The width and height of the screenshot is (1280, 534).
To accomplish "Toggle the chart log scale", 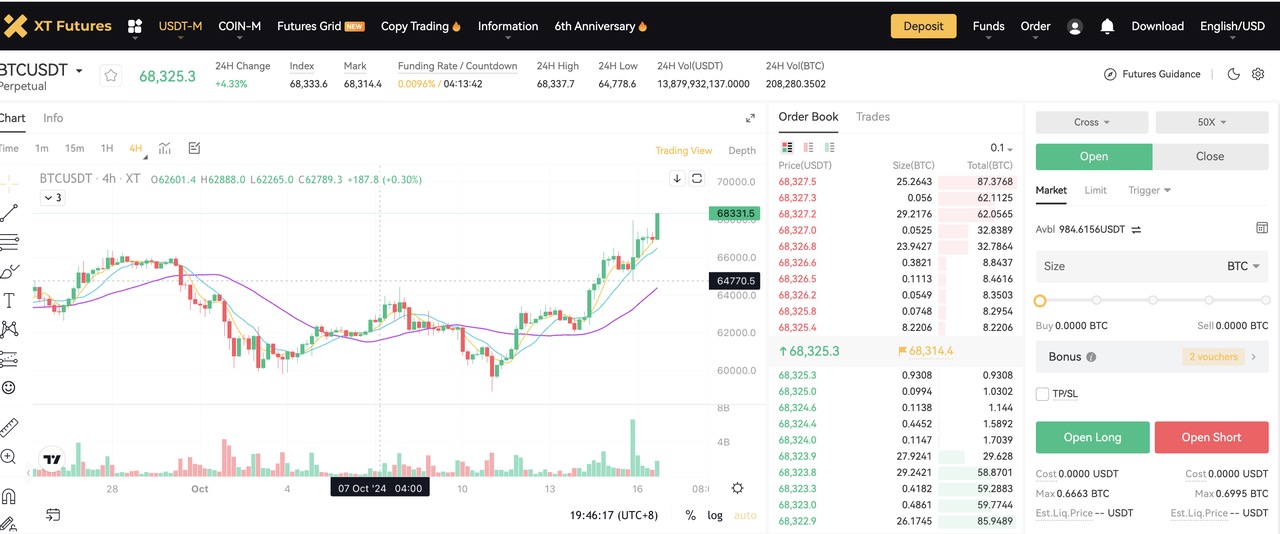I will (715, 515).
